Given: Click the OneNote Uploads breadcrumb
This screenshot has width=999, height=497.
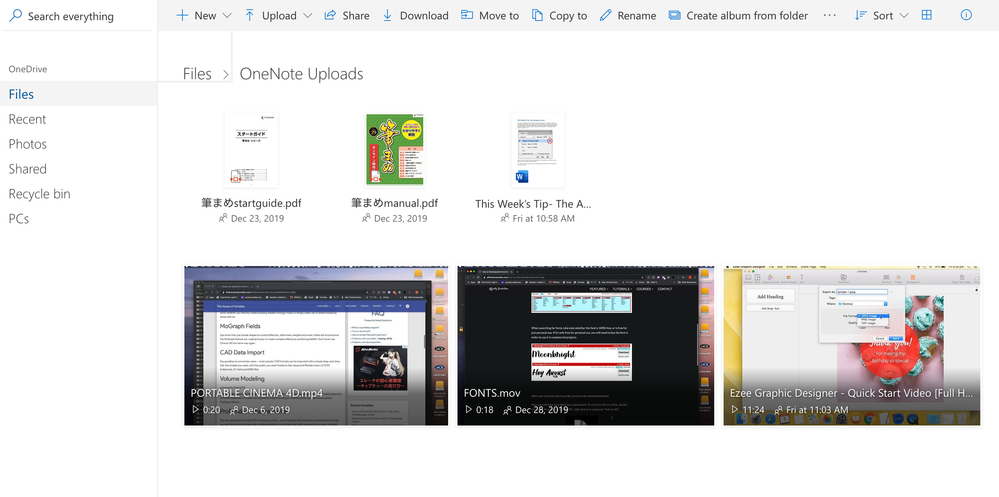Looking at the screenshot, I should point(301,74).
